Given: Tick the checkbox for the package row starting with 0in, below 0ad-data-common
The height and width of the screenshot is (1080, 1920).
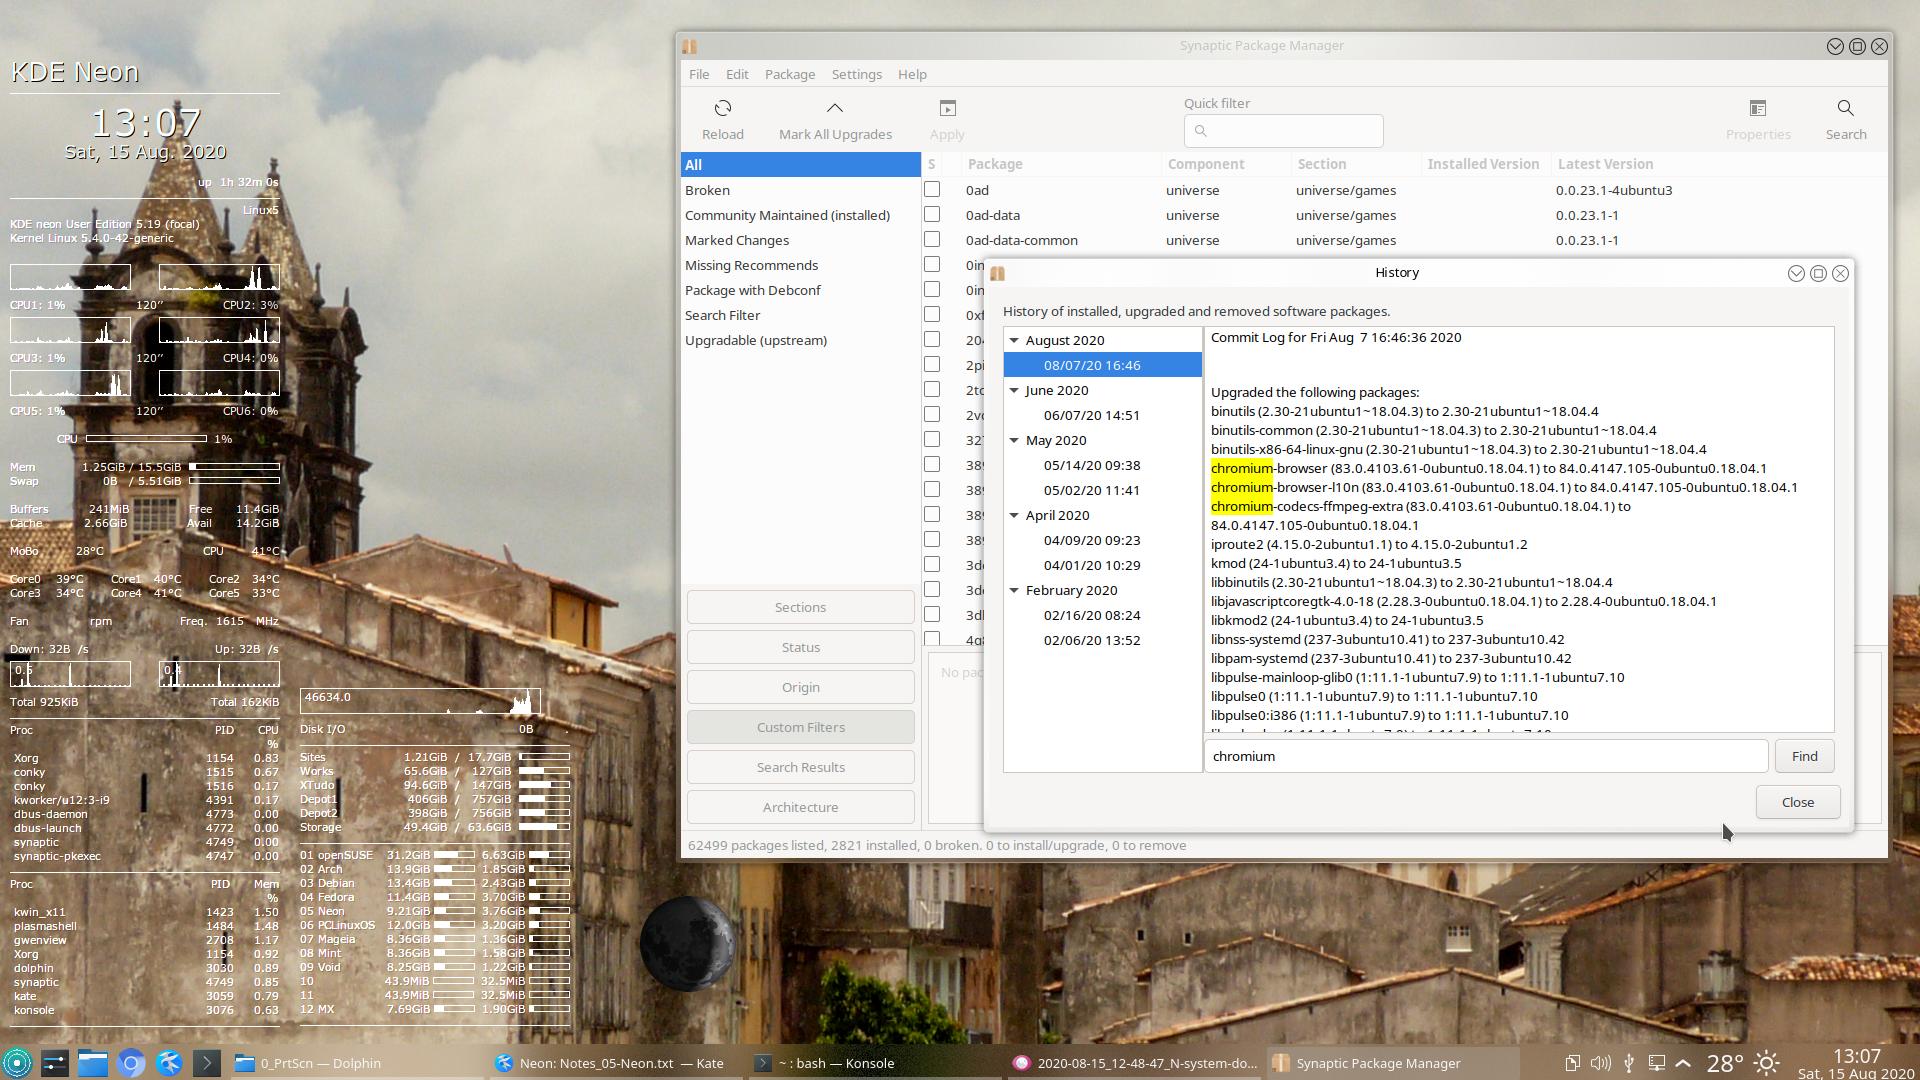Looking at the screenshot, I should pyautogui.click(x=932, y=264).
